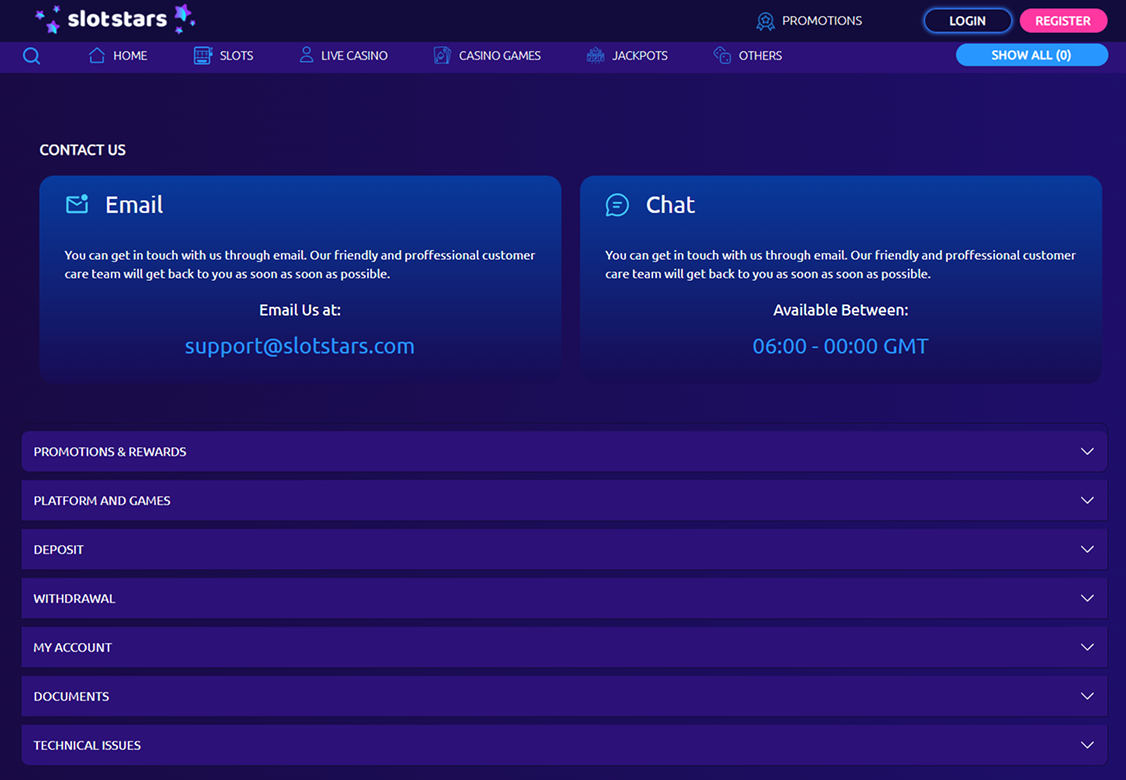This screenshot has width=1126, height=780.
Task: Click the slotstars logo
Action: pos(115,19)
